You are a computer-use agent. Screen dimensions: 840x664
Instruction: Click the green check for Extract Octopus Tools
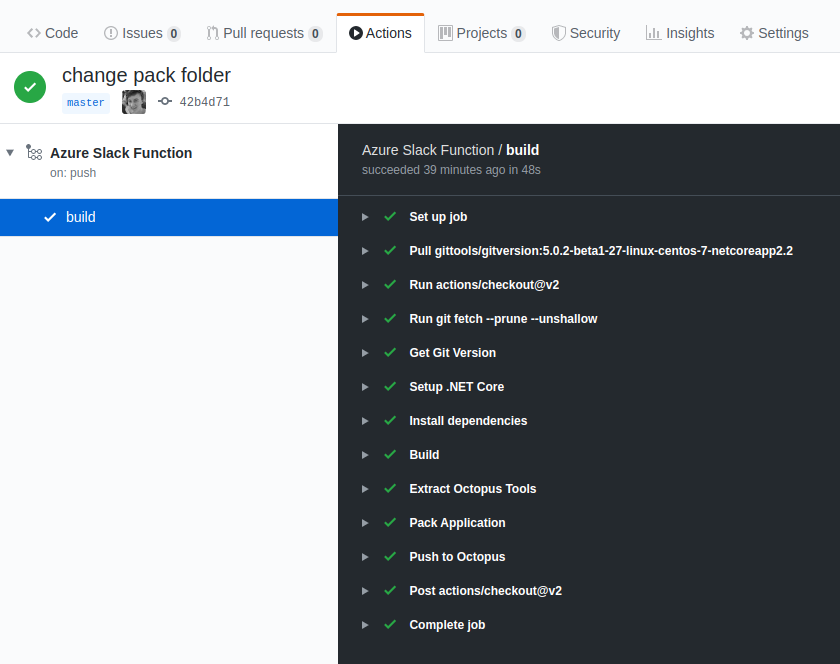coord(390,488)
